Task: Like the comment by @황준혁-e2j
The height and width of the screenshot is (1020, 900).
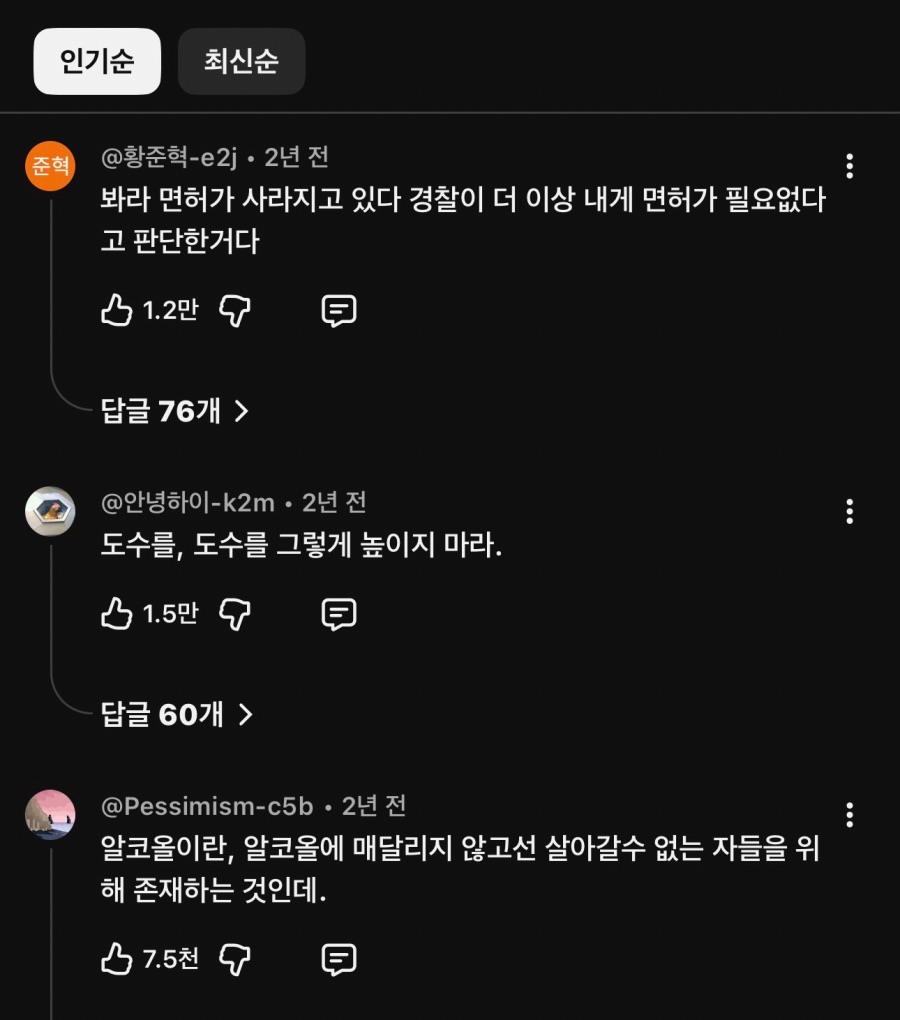Action: click(117, 311)
